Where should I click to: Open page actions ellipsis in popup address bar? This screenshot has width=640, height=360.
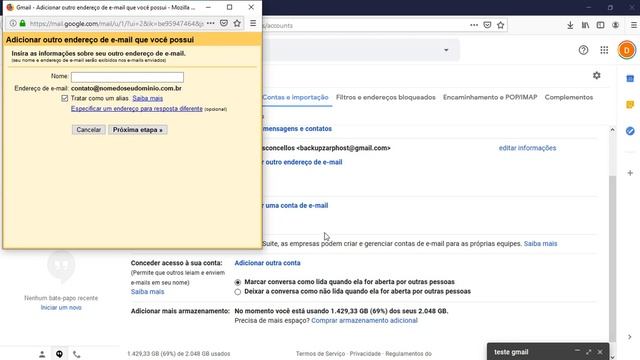click(x=211, y=23)
